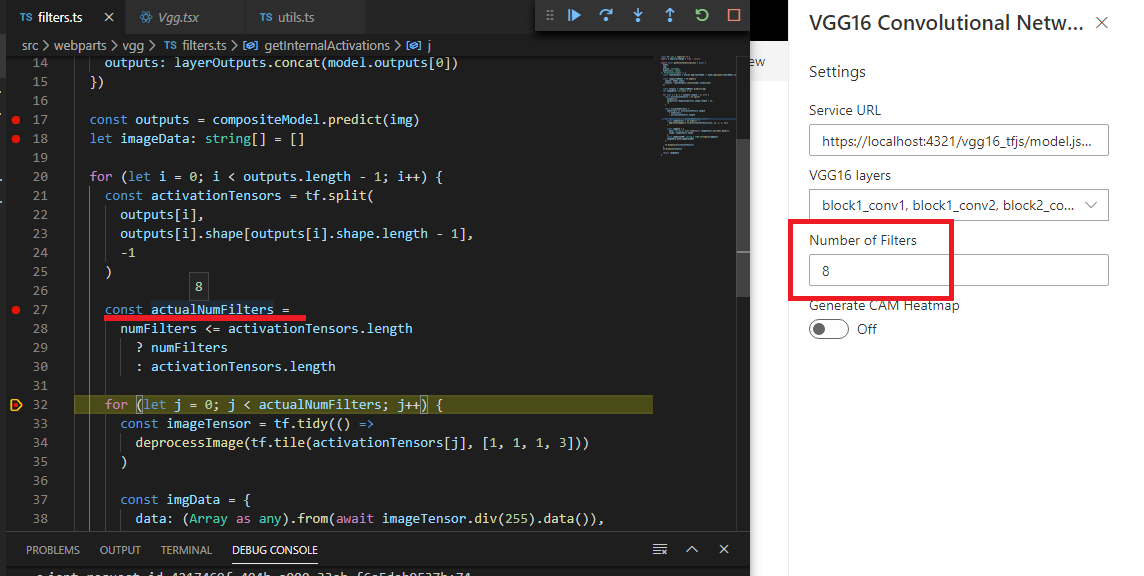Click deprocessImage call on line 34
Viewport: 1144px width, 576px height.
(x=190, y=442)
